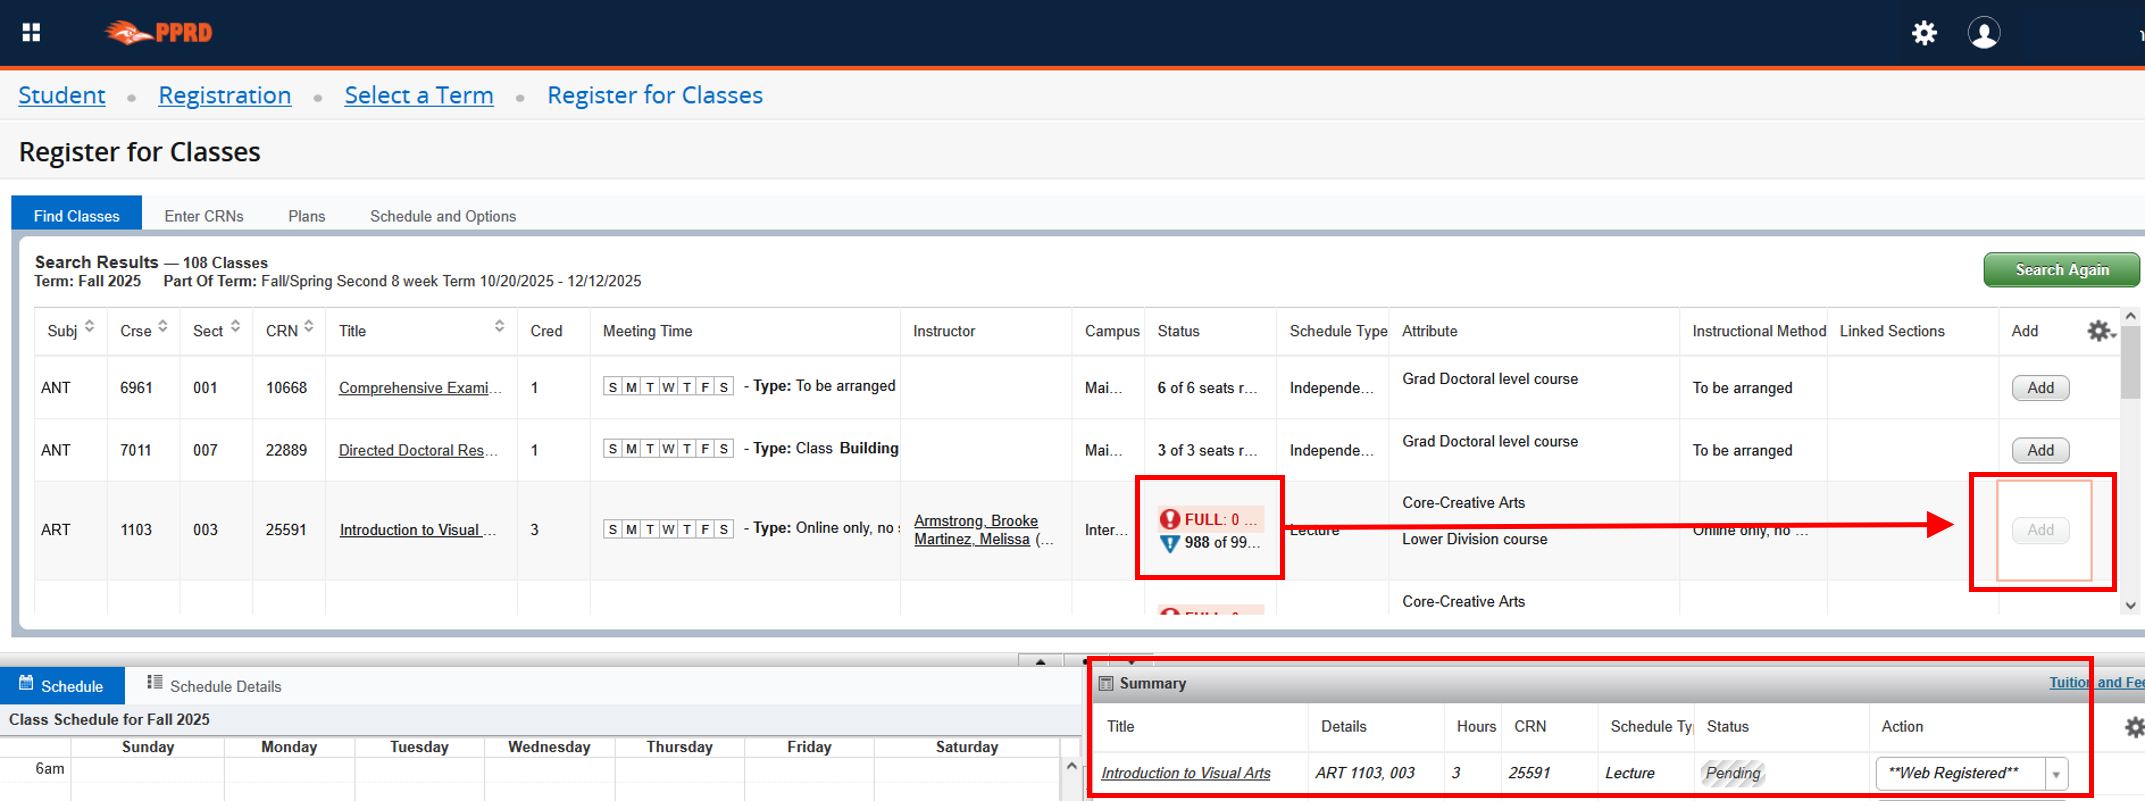This screenshot has height=806, width=2145.
Task: Click the red FULL alert icon for ART 1103
Action: click(x=1169, y=519)
